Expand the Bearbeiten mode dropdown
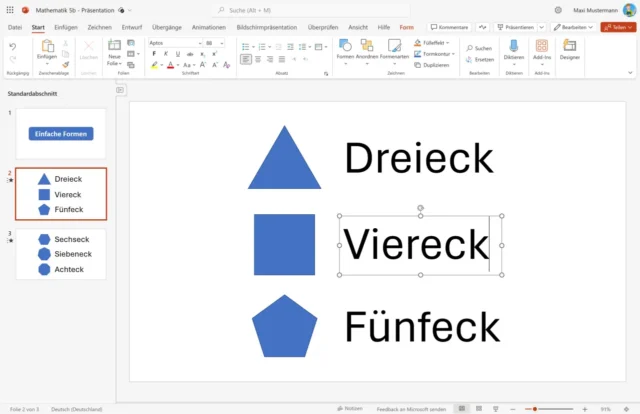Screen dimensions: 640x414 pos(575,27)
